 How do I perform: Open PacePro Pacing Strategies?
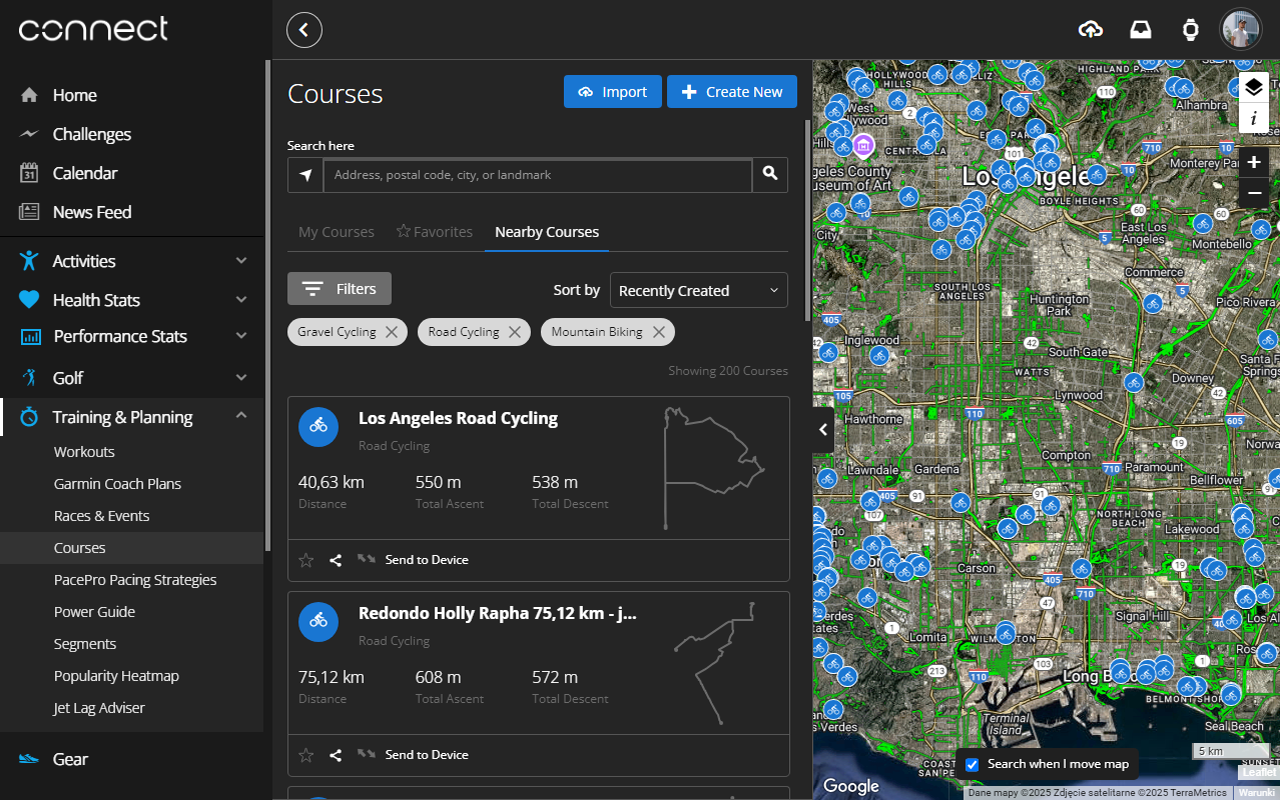click(135, 580)
